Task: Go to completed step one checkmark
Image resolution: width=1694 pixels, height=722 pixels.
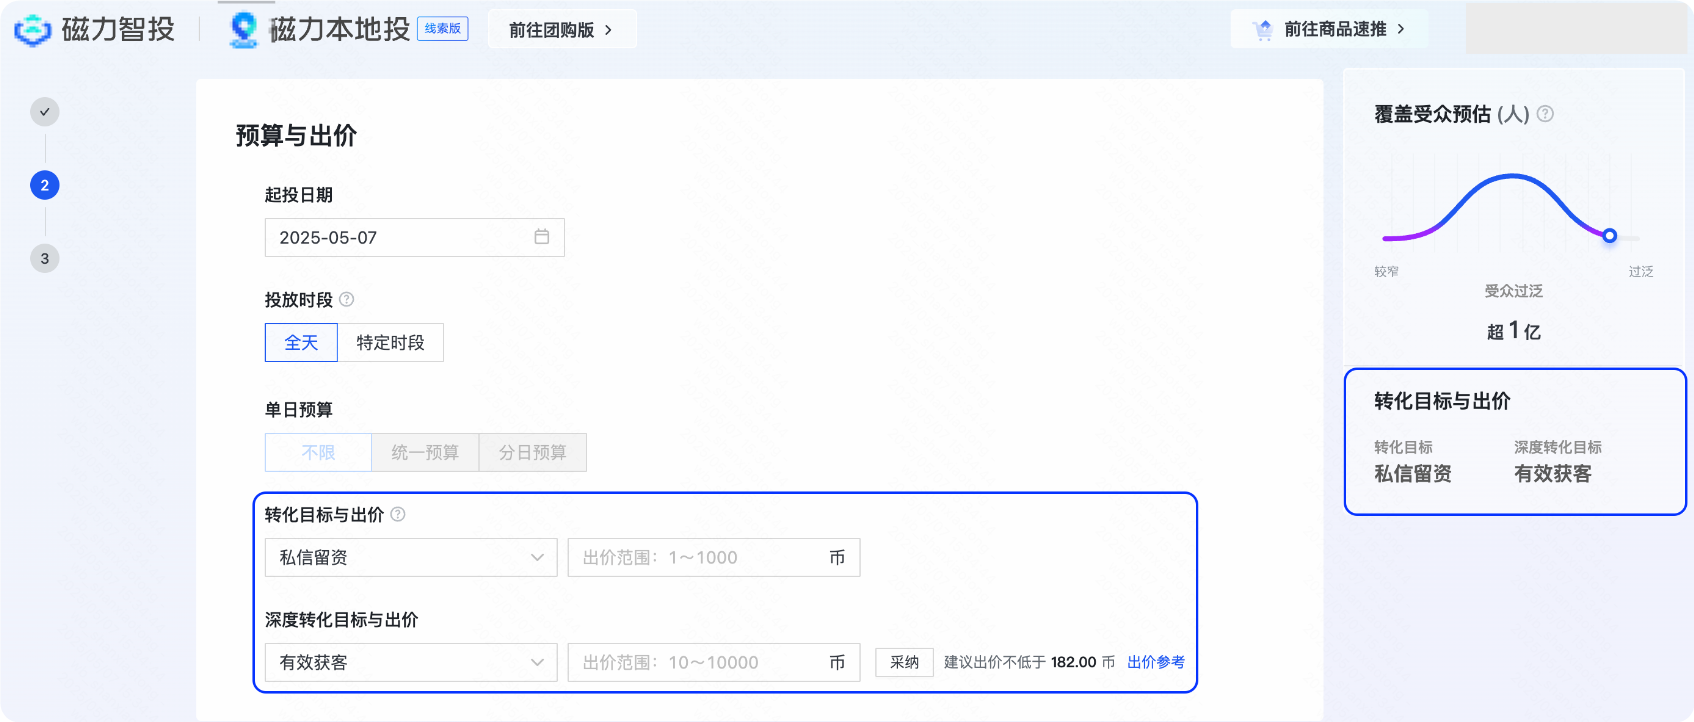Action: 45,112
